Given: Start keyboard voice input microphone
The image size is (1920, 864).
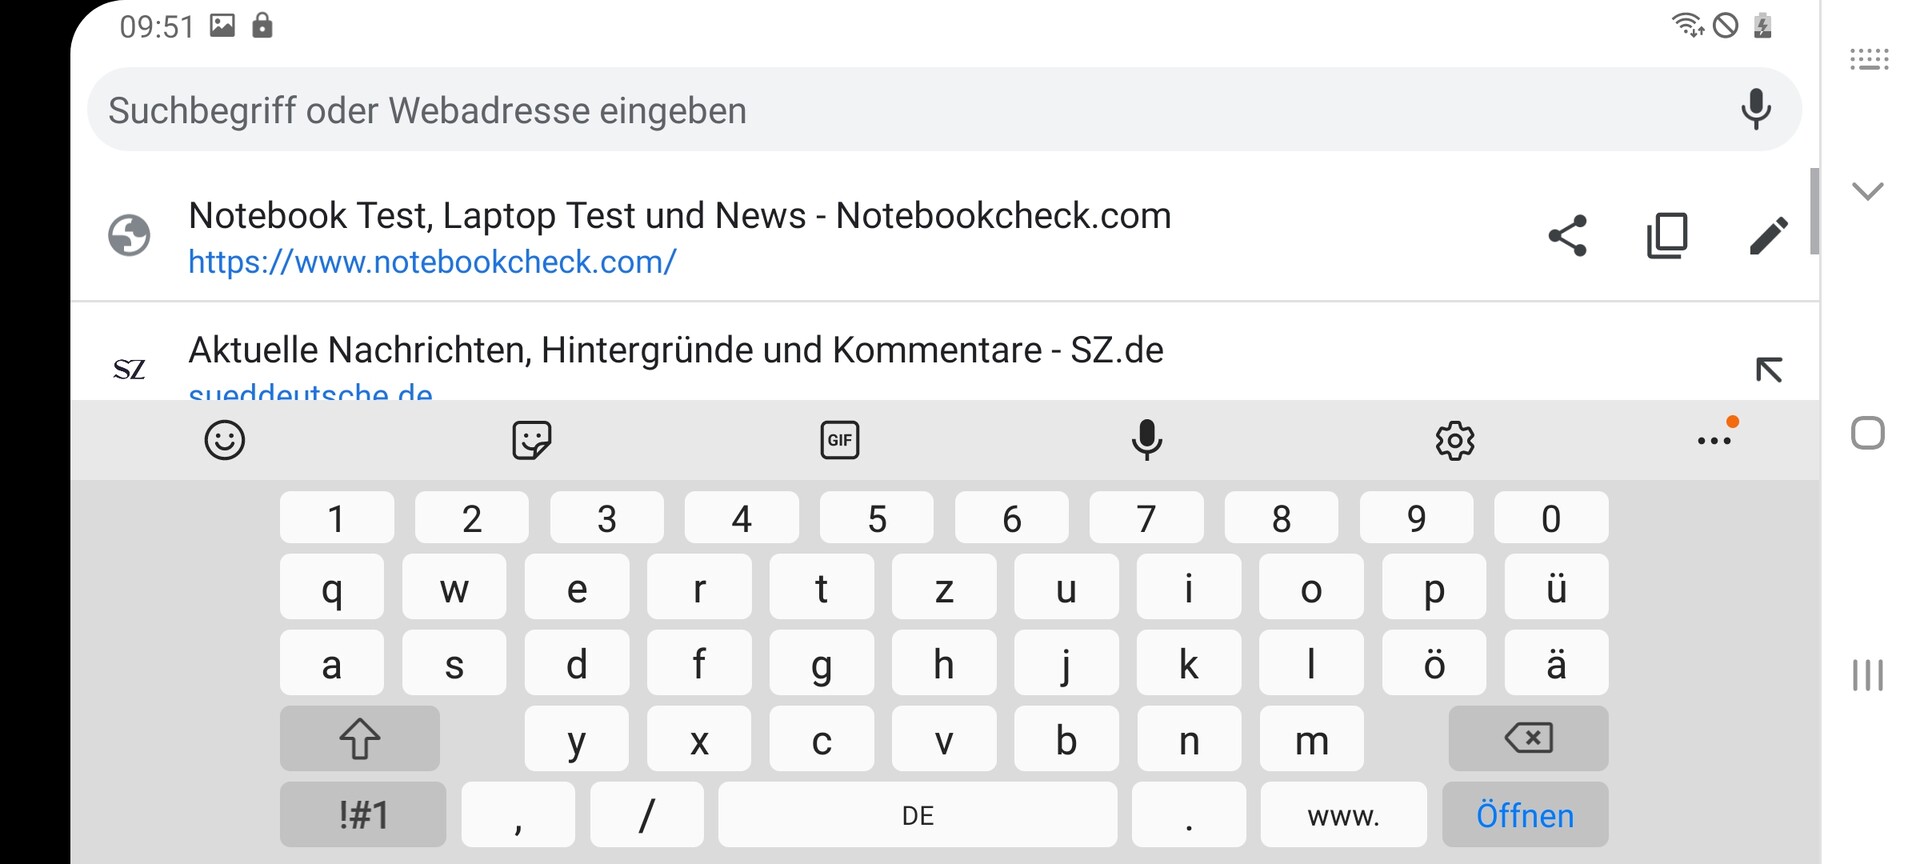Looking at the screenshot, I should click(x=1146, y=440).
